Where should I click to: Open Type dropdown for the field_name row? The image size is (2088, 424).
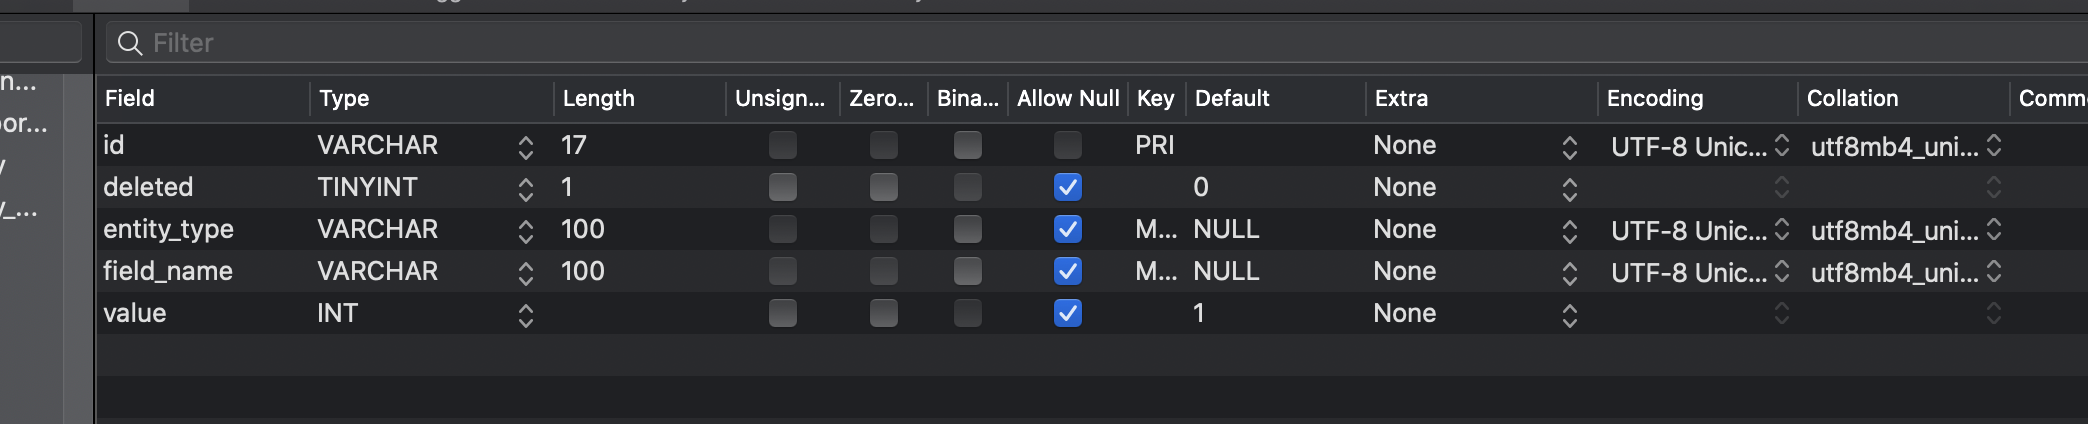coord(526,273)
